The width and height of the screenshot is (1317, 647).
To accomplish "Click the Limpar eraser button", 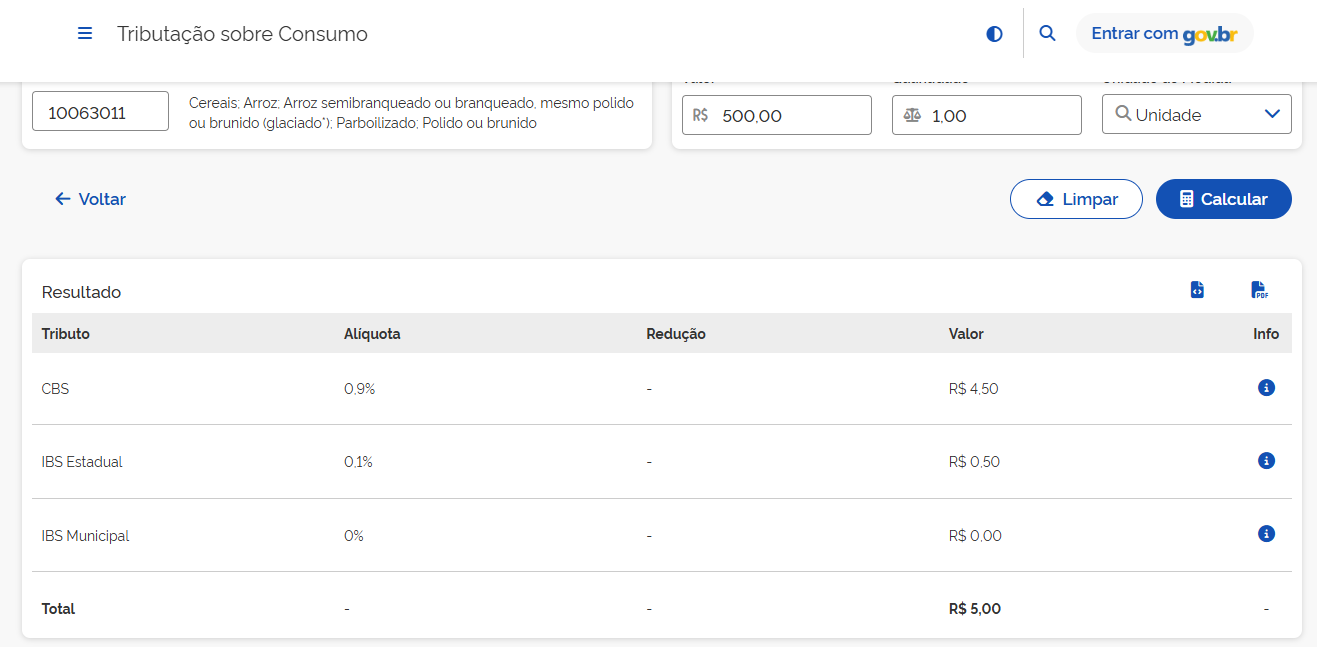I will [x=1076, y=199].
